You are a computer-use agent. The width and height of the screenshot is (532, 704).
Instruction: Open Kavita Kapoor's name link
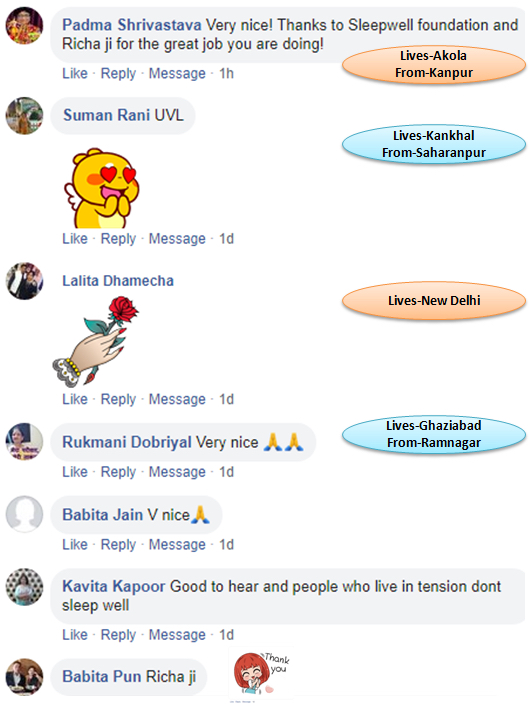tap(114, 586)
